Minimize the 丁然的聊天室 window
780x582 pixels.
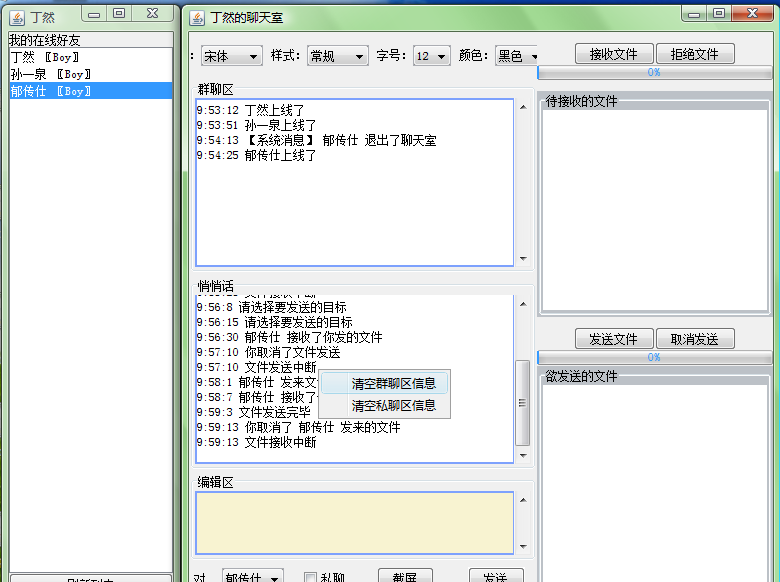click(x=694, y=13)
